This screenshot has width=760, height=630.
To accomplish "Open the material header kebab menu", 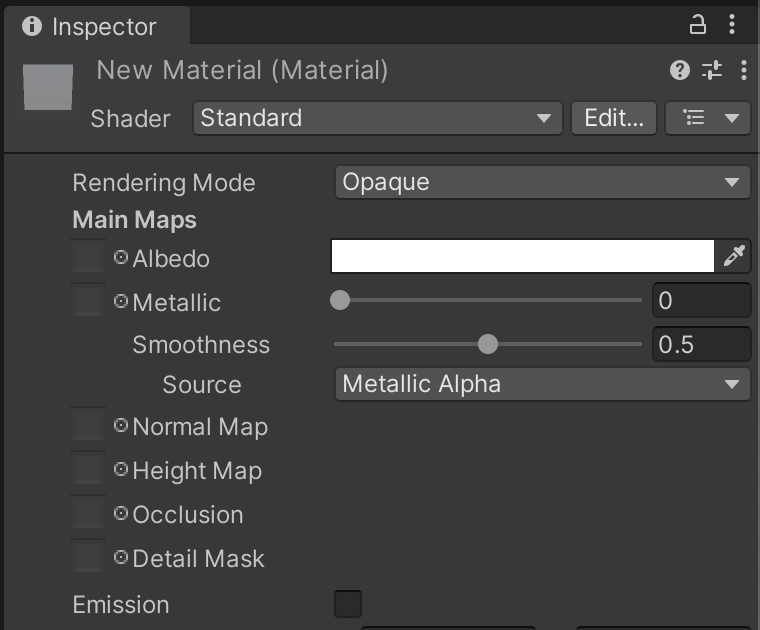I will [x=744, y=70].
